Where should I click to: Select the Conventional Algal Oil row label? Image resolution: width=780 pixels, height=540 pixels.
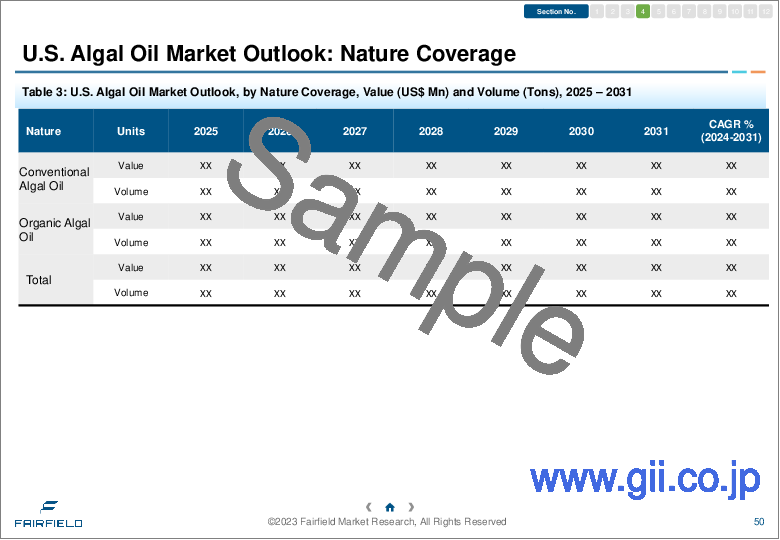tap(54, 179)
